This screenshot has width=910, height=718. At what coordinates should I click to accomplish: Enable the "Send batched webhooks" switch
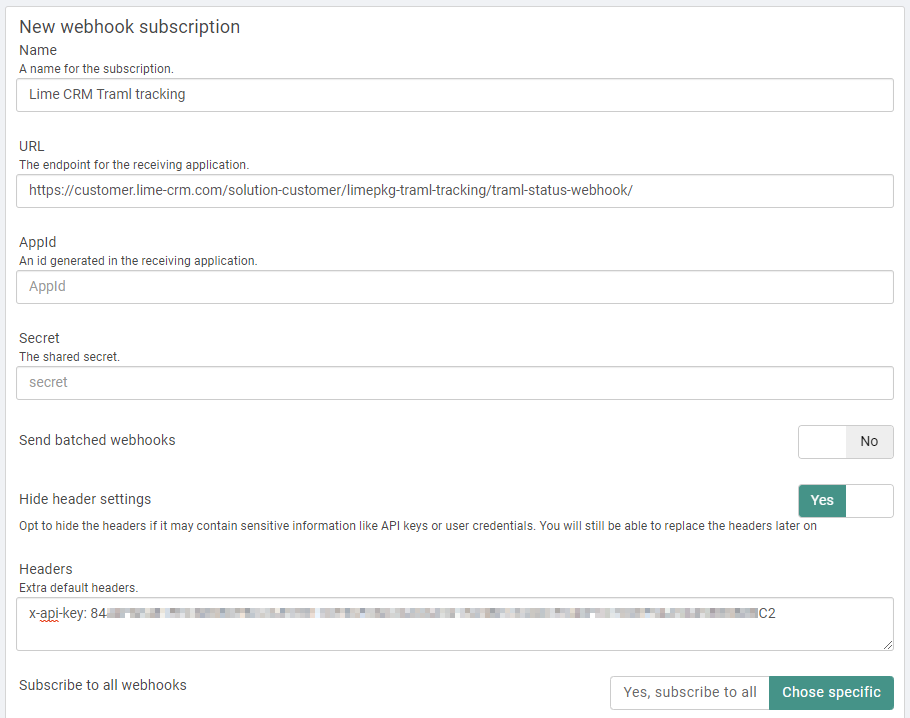point(821,441)
